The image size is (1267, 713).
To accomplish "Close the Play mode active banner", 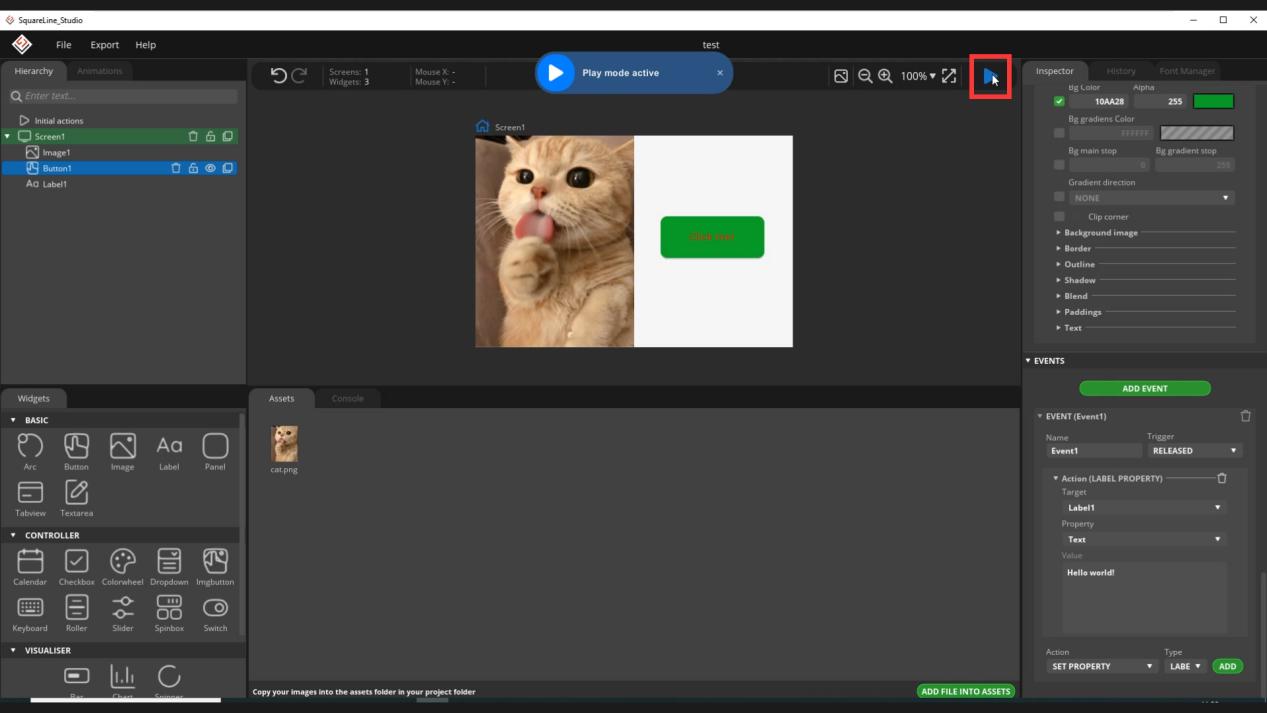I will click(719, 73).
